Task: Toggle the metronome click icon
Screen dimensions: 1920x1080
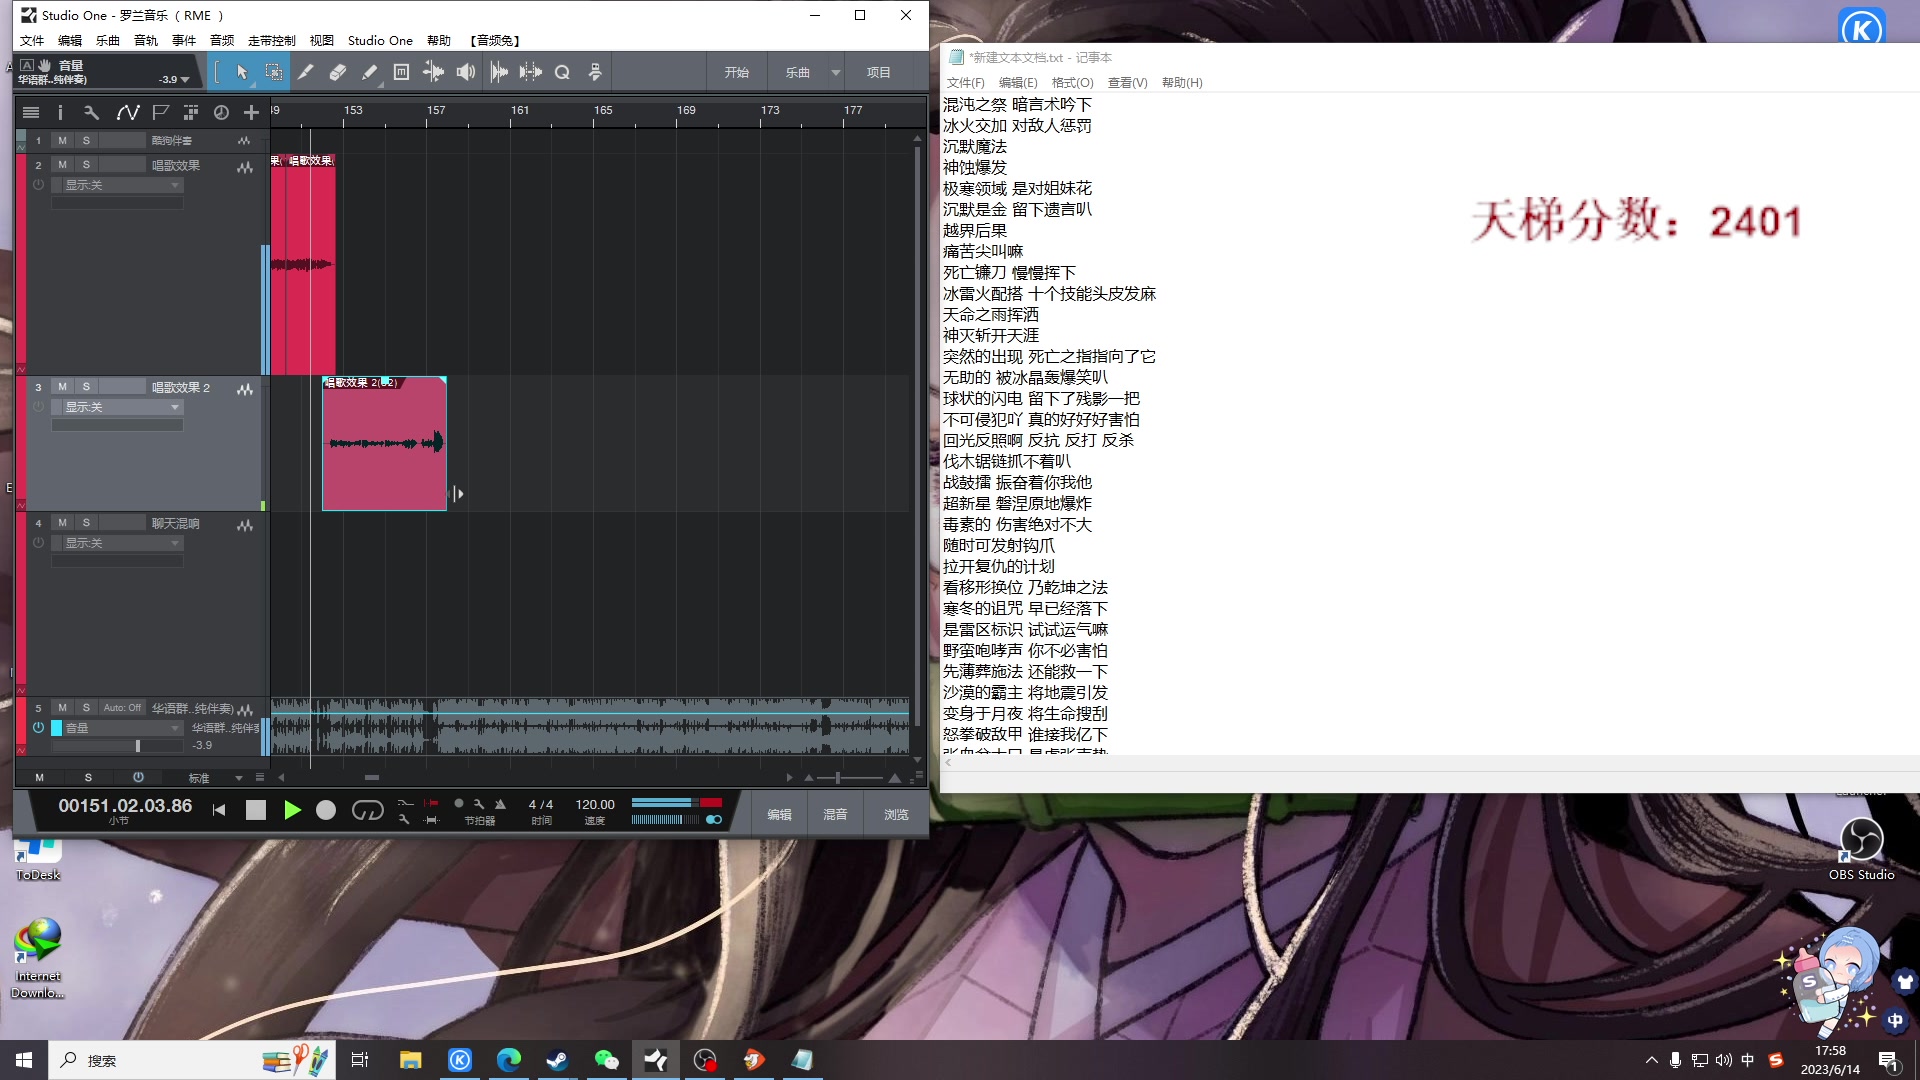Action: pyautogui.click(x=500, y=803)
